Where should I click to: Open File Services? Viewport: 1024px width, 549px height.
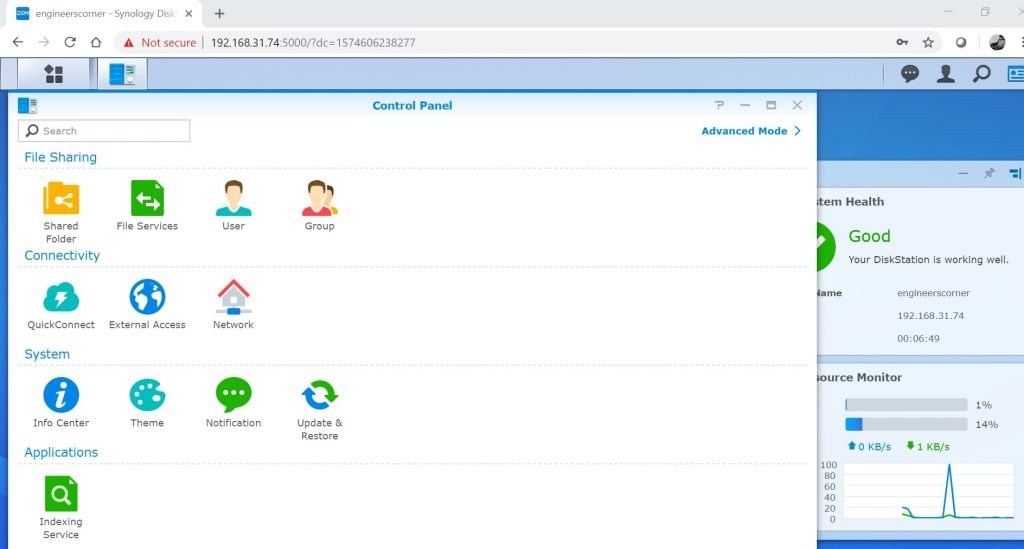click(147, 206)
